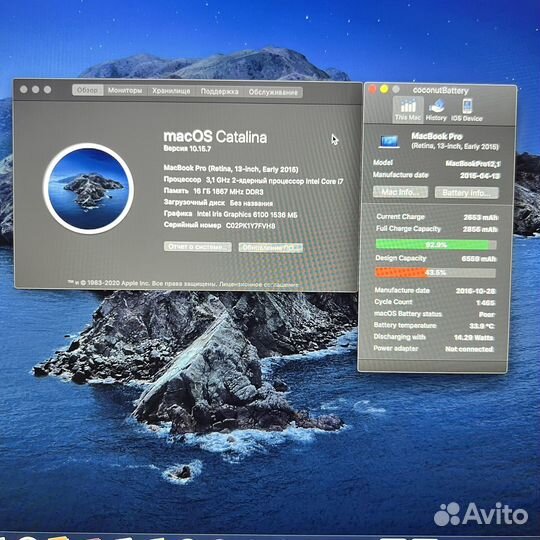Viewport: 540px width, 540px height.
Task: Select the 16 ГБ 1867 MHz DDR3 memory line
Action: click(214, 191)
